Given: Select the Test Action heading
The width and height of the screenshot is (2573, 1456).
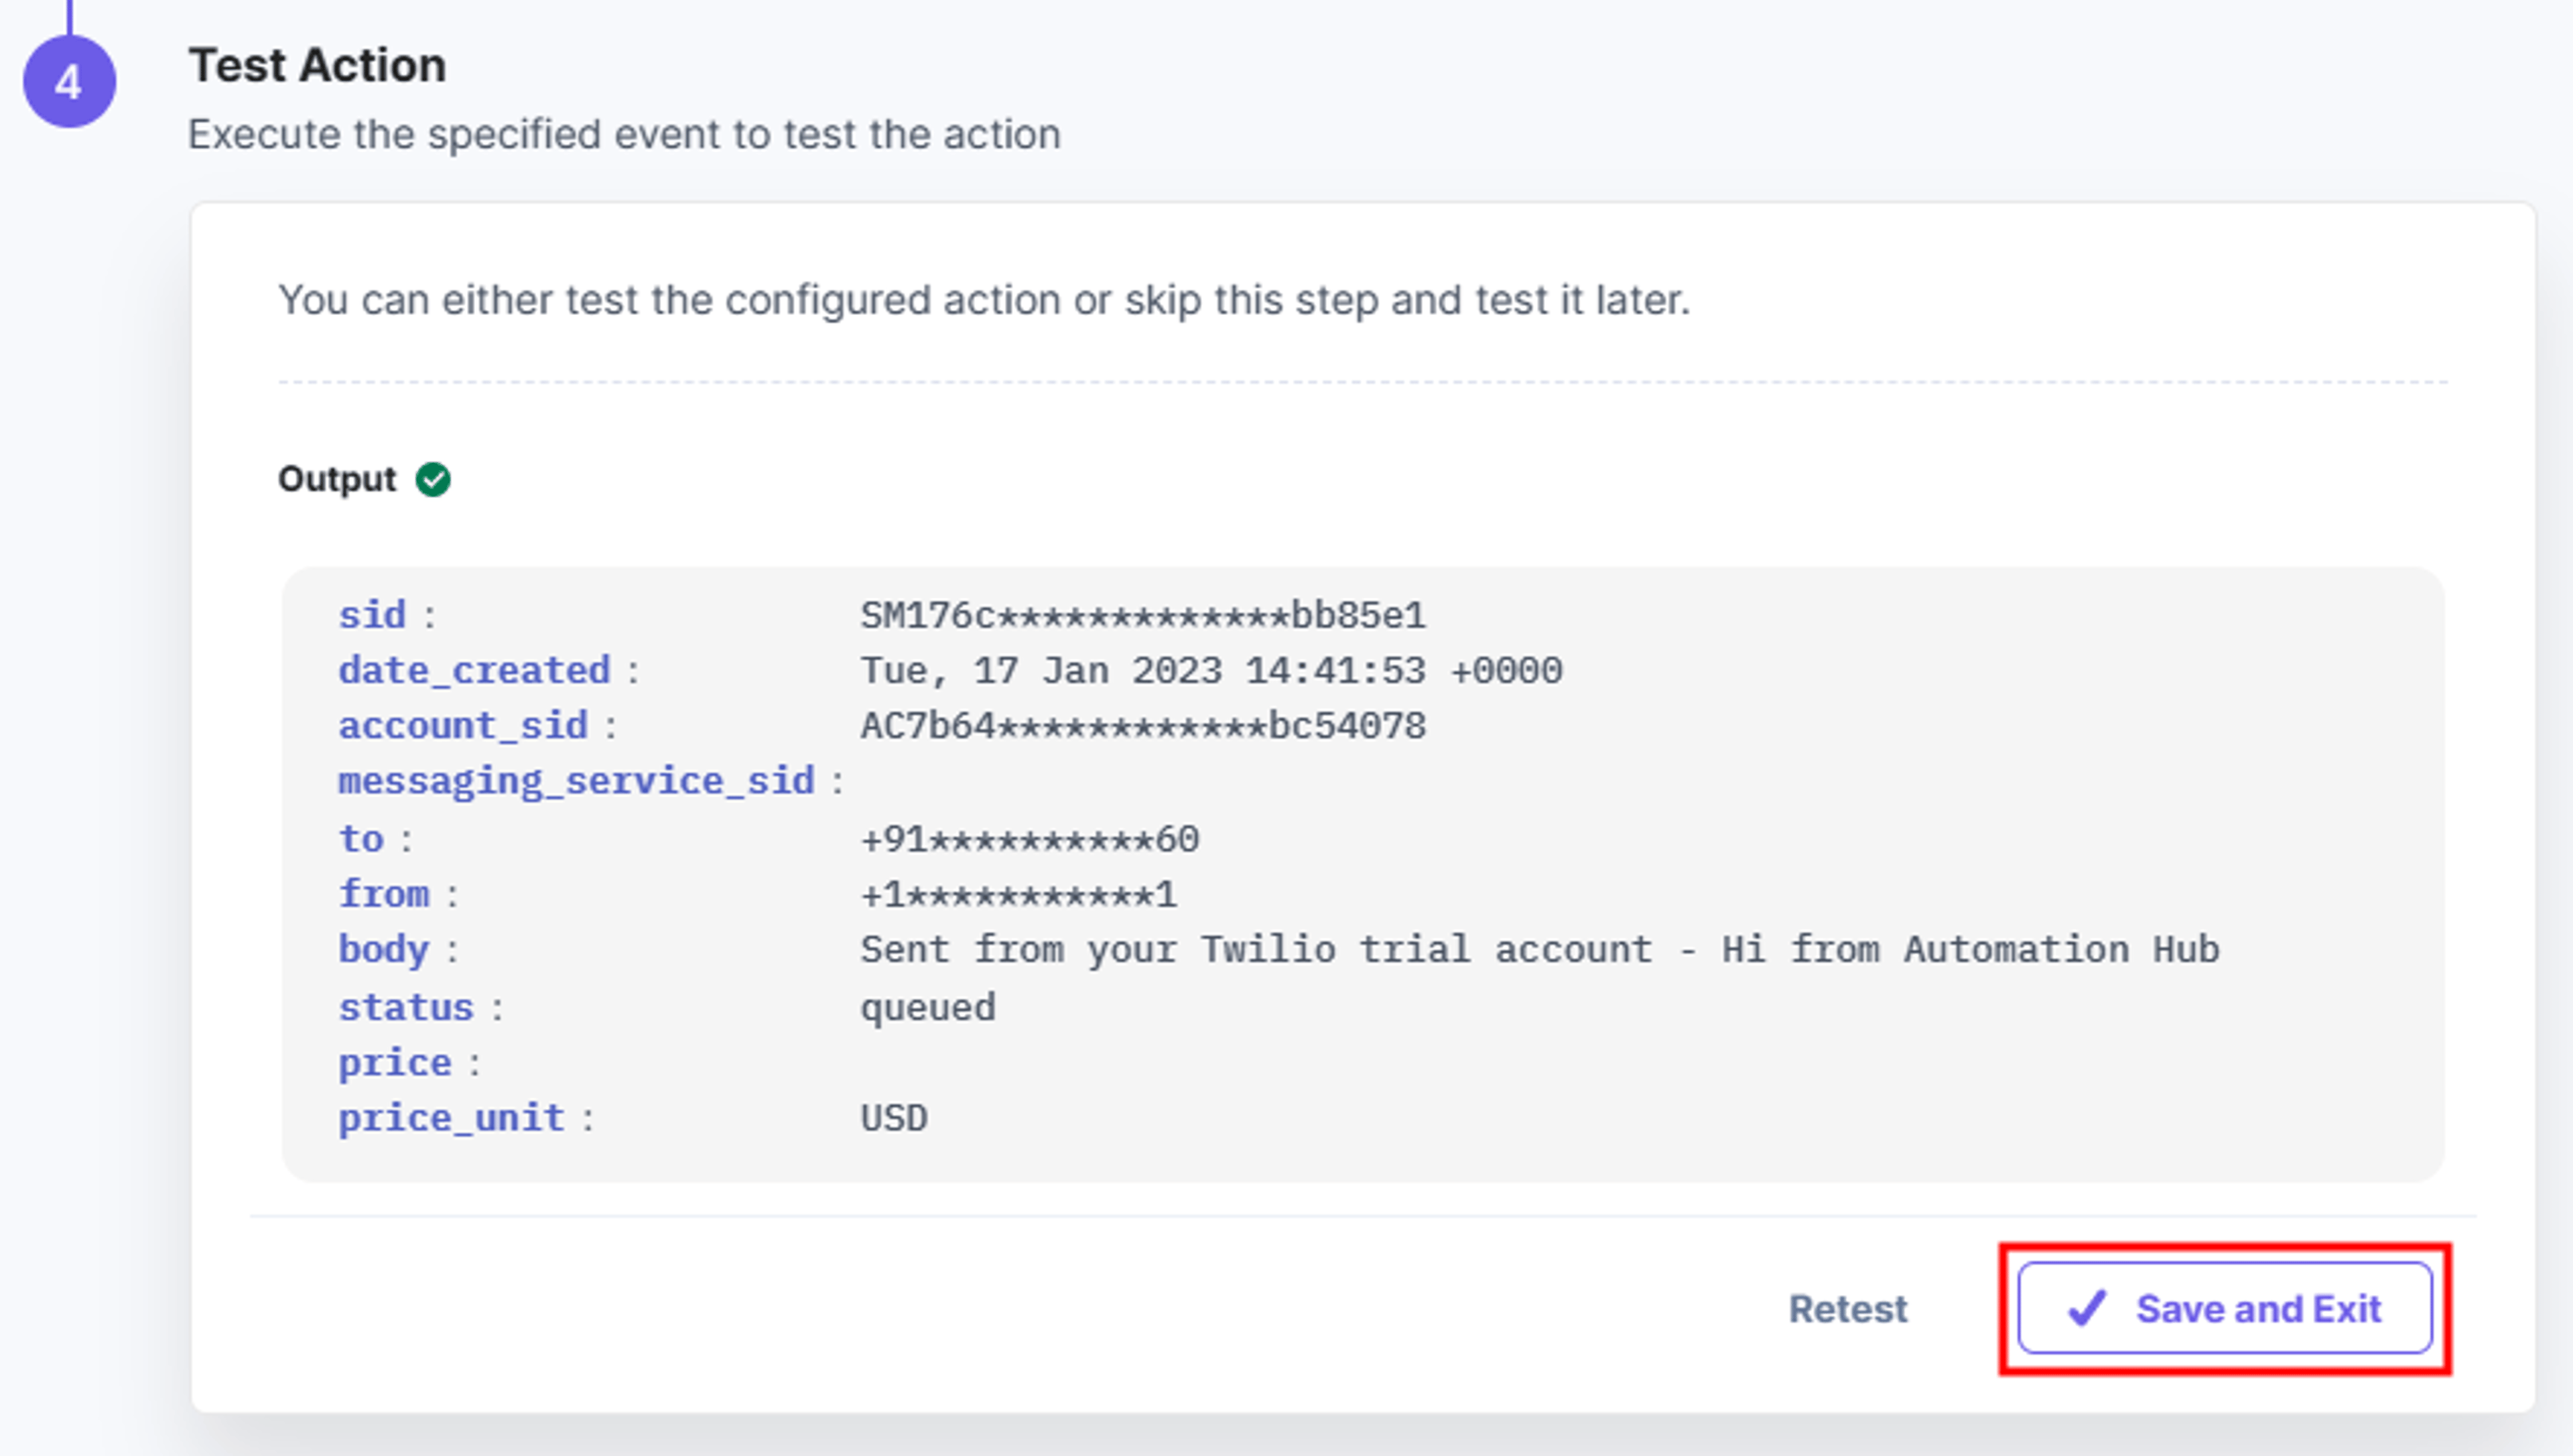Looking at the screenshot, I should pyautogui.click(x=318, y=65).
